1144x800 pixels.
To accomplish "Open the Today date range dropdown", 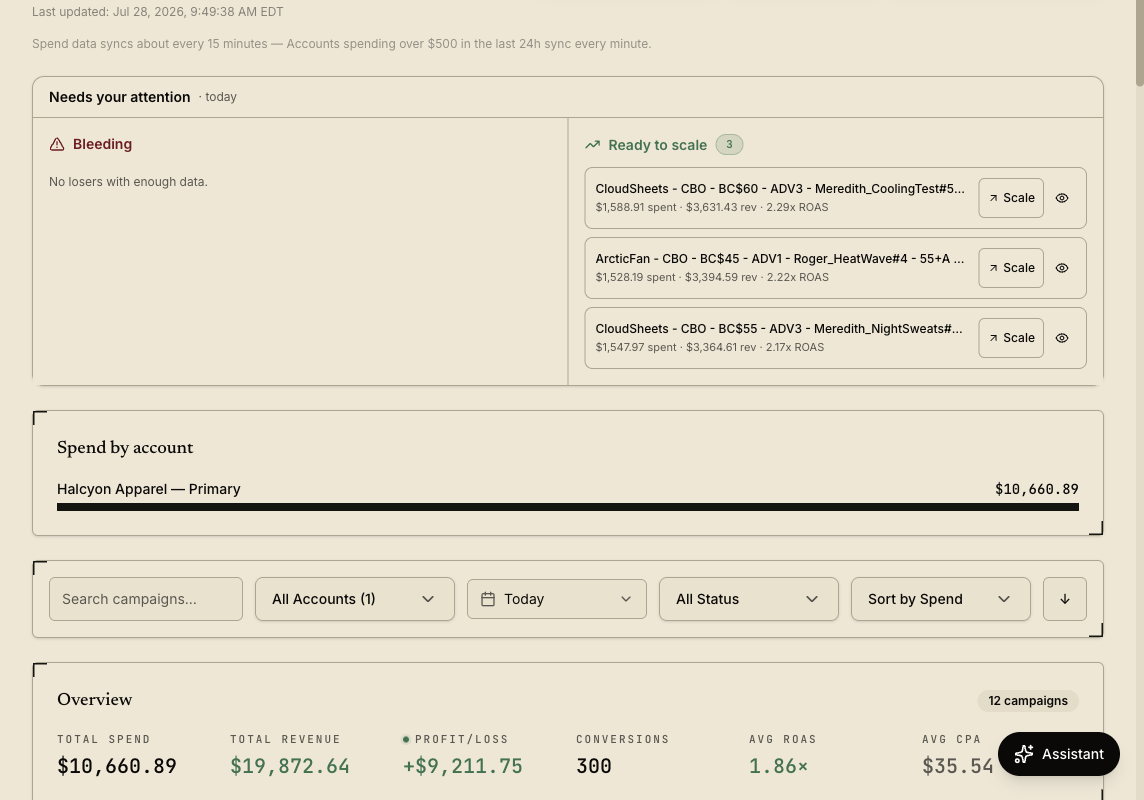I will pyautogui.click(x=557, y=599).
